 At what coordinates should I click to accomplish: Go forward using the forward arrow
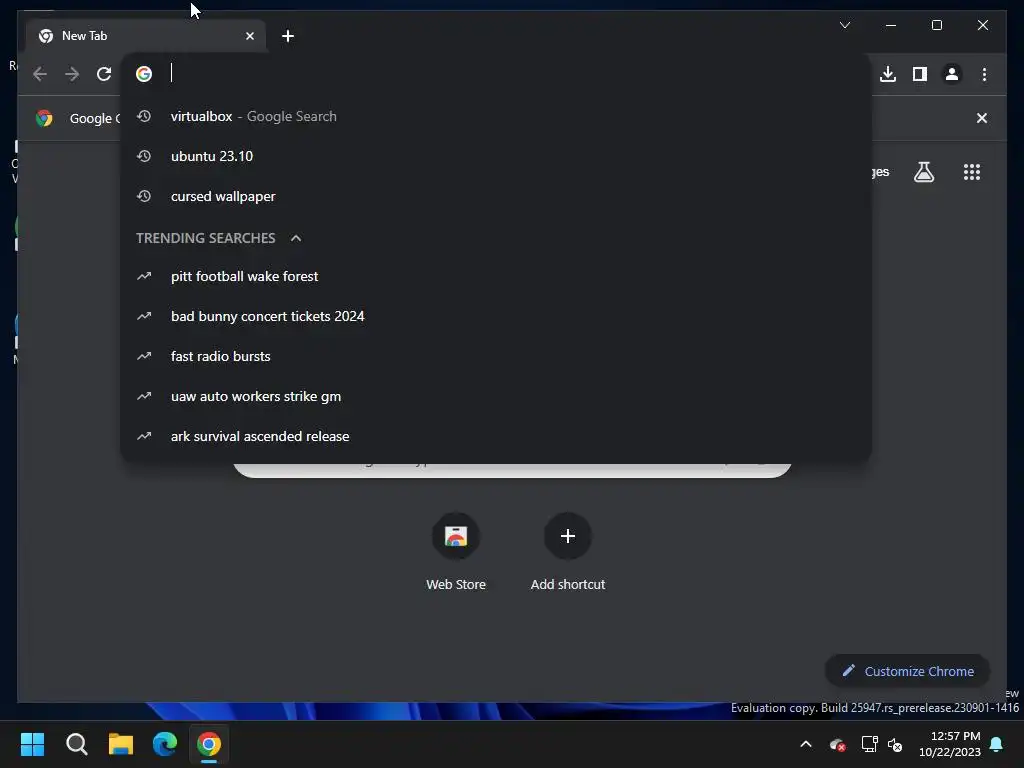(72, 74)
